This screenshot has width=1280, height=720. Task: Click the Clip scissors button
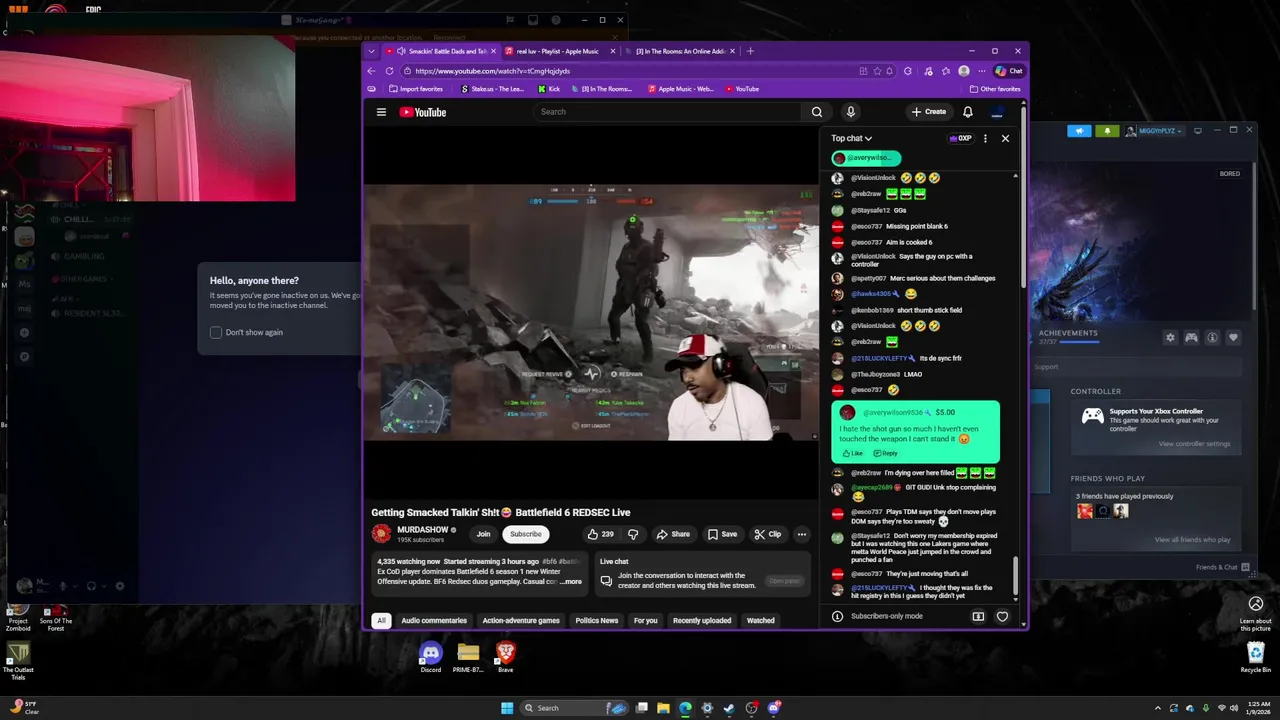768,534
